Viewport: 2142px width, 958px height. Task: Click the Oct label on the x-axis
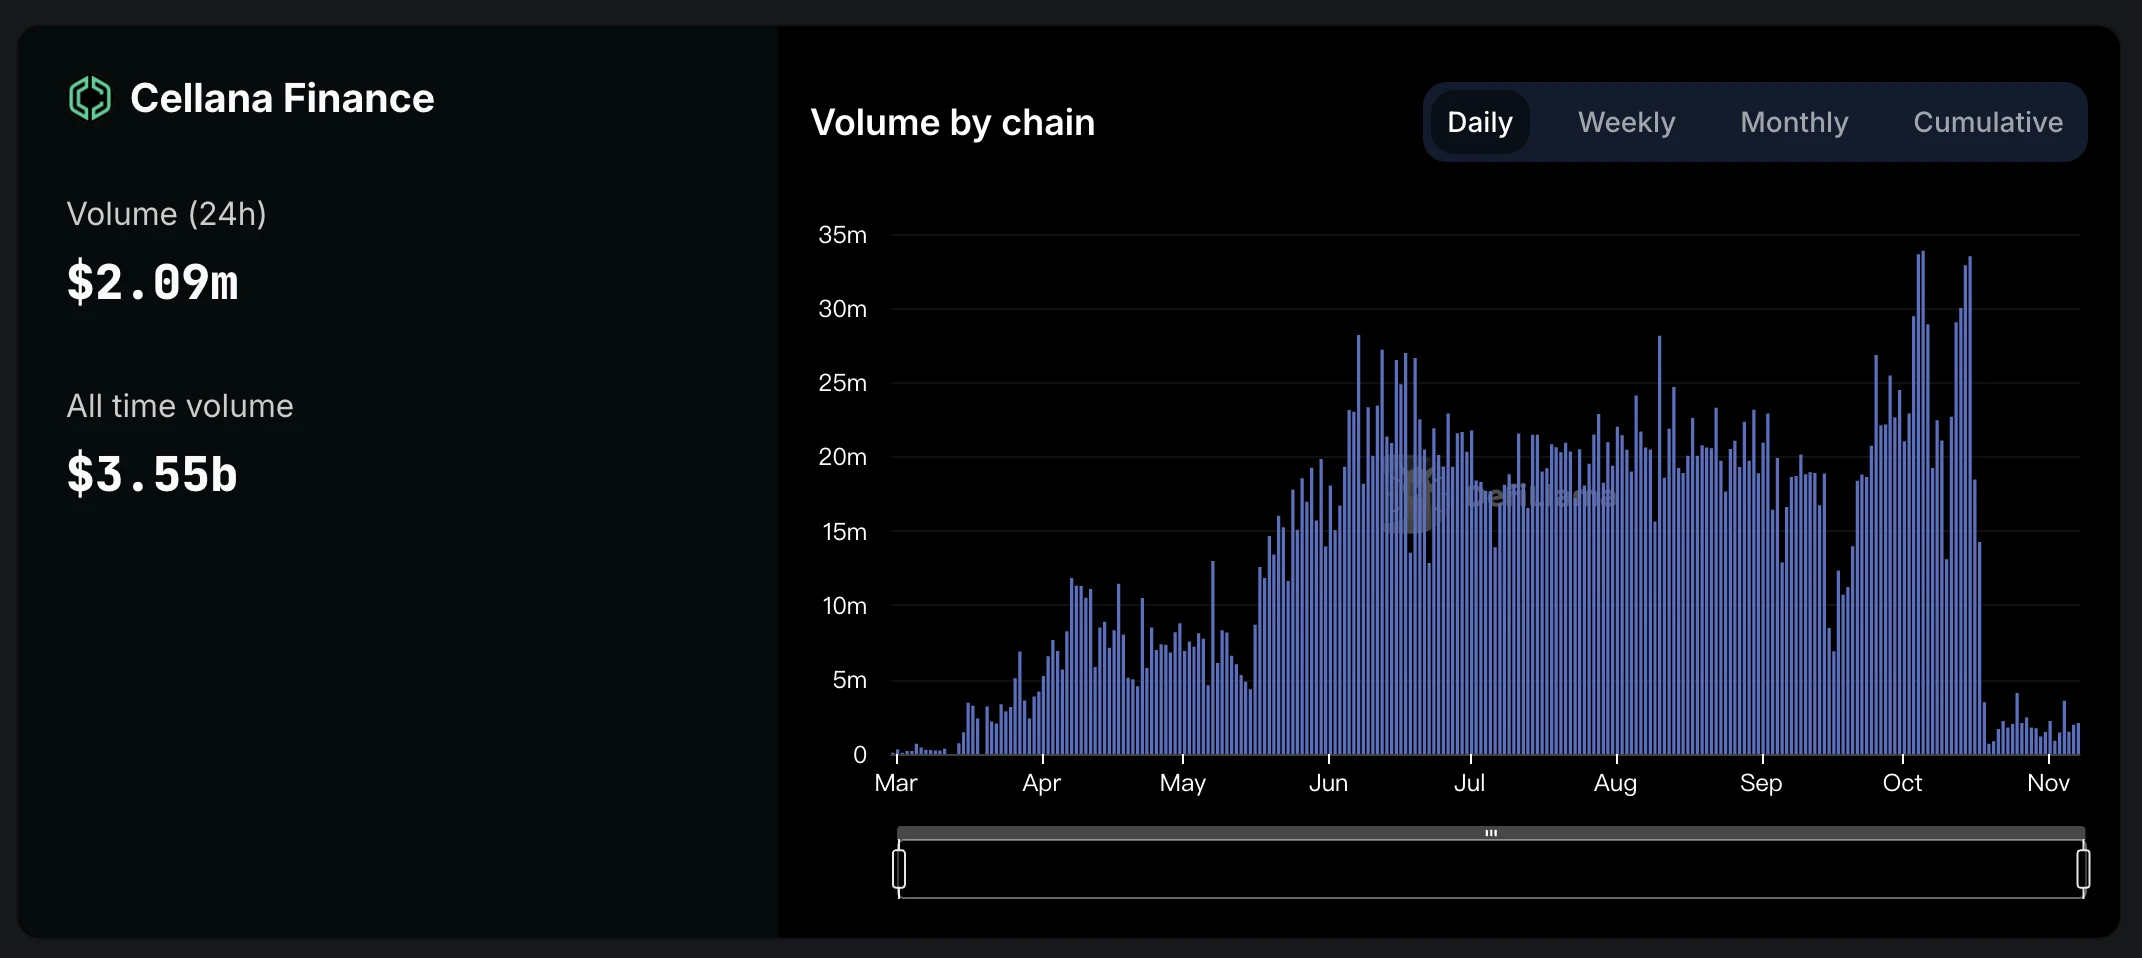pos(1901,783)
